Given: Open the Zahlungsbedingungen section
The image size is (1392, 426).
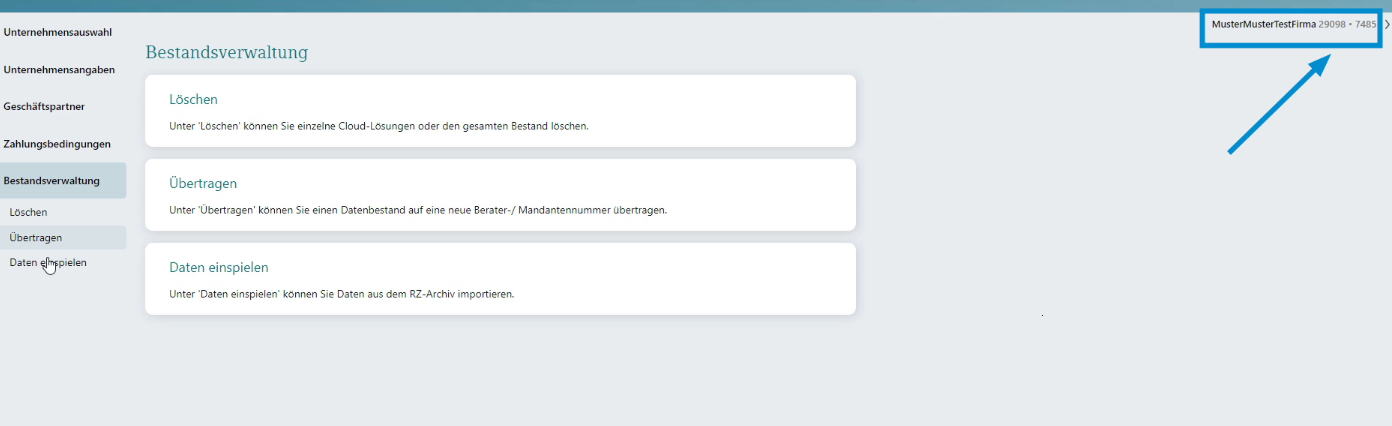Looking at the screenshot, I should (57, 144).
